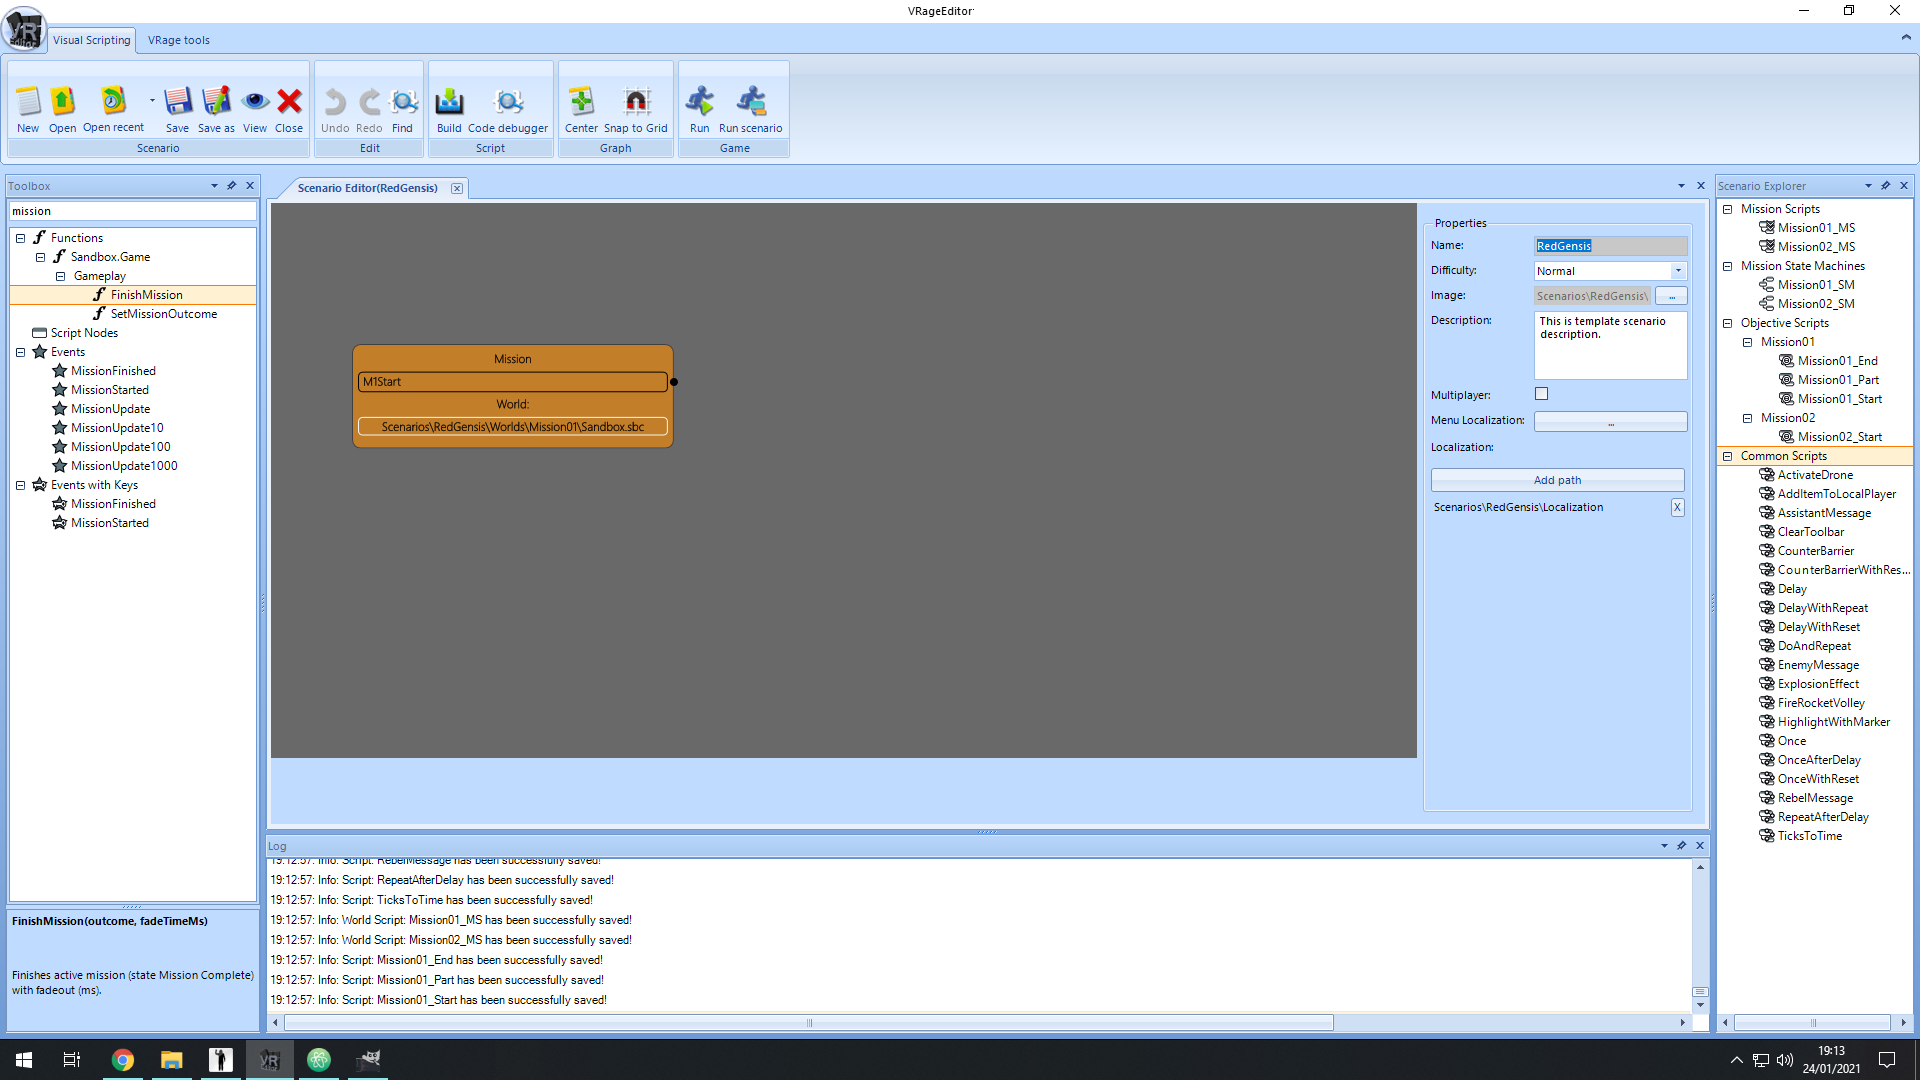Viewport: 1920px width, 1080px height.
Task: Open the Code debugger tool
Action: pos(508,108)
